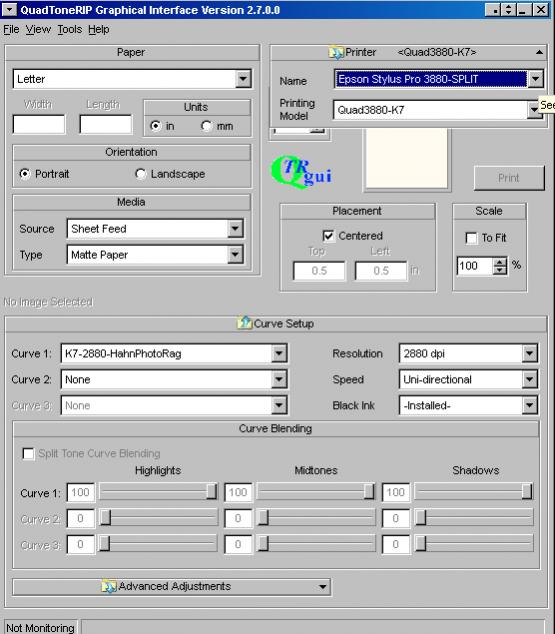Click the Curve 1 Highlights slider

[158, 492]
